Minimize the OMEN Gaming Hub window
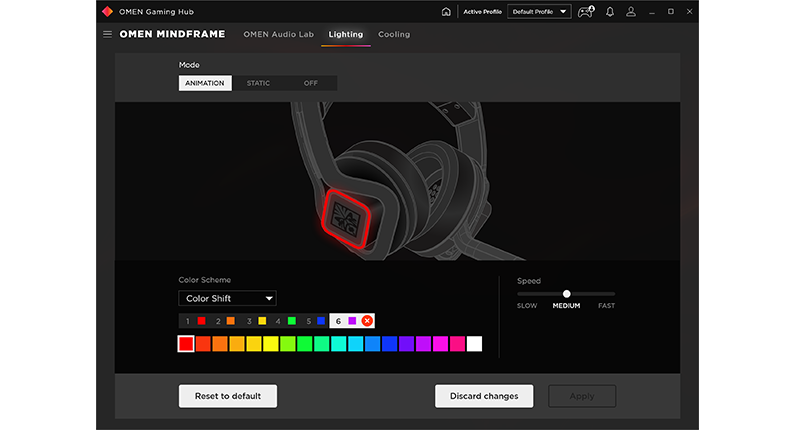This screenshot has height=430, width=795. (x=652, y=12)
